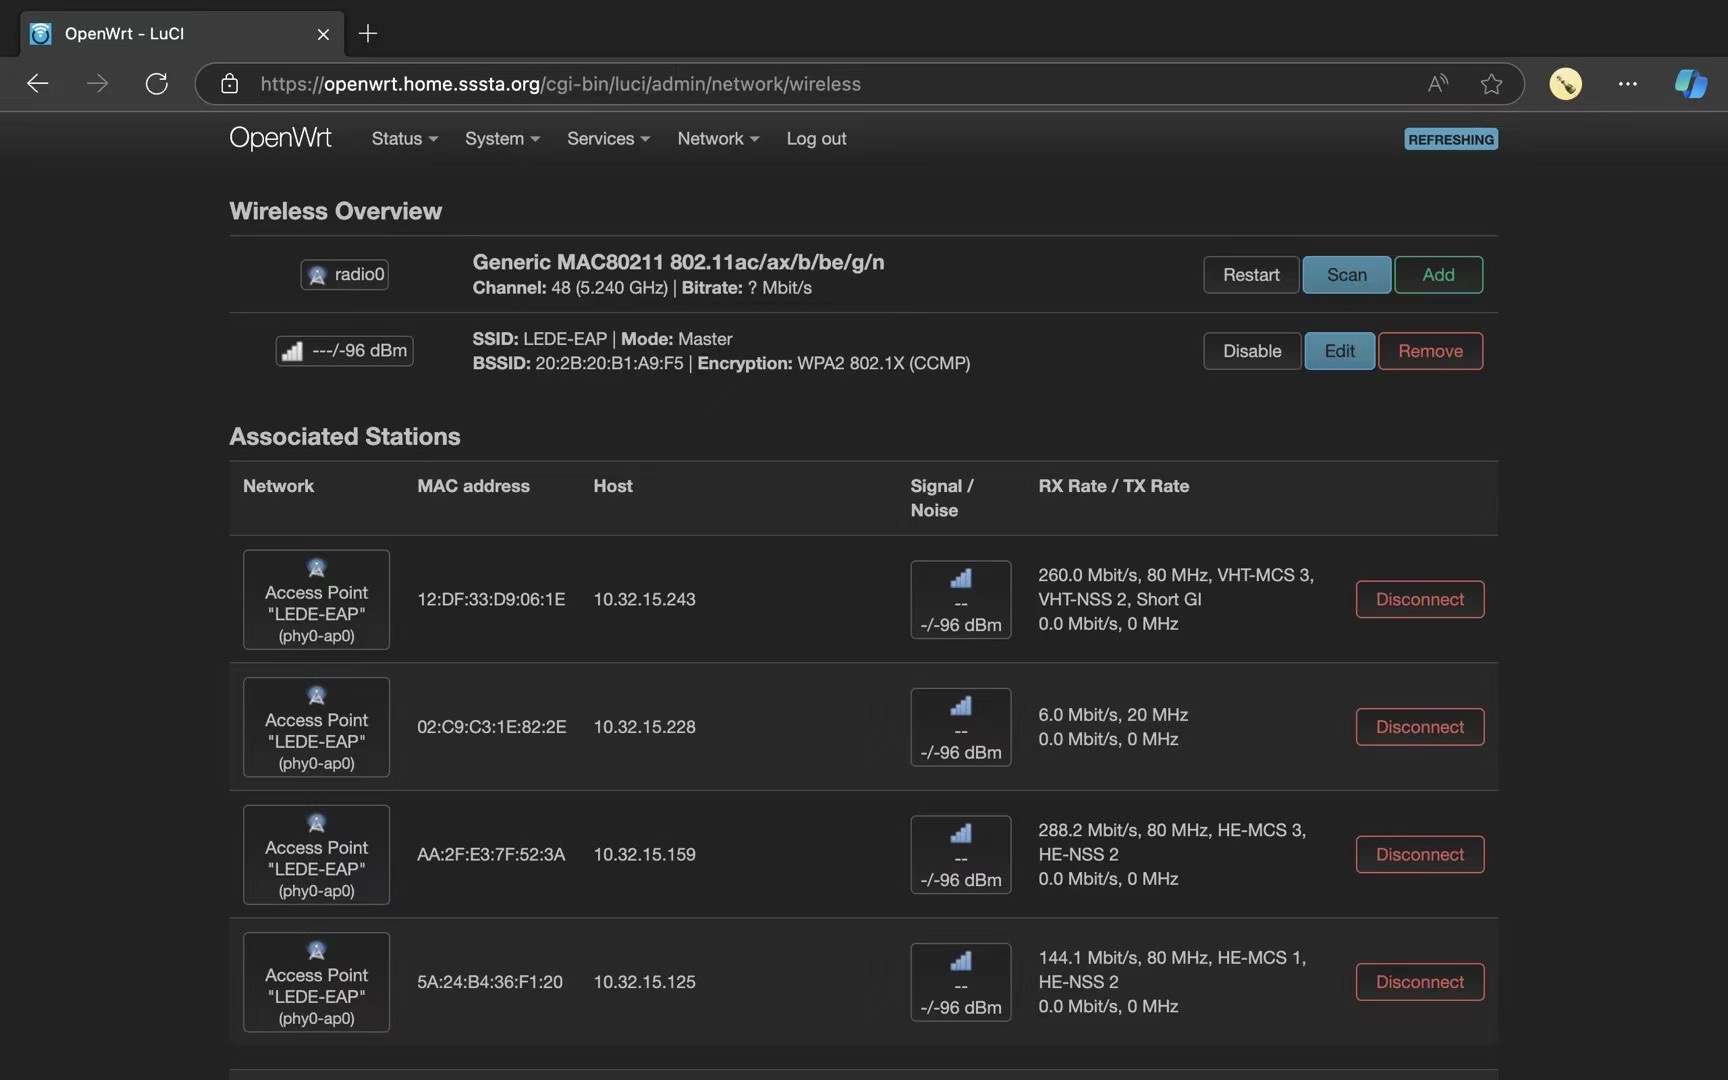Viewport: 1728px width, 1080px height.
Task: Disconnect station 10.32.15.159
Action: 1420,854
